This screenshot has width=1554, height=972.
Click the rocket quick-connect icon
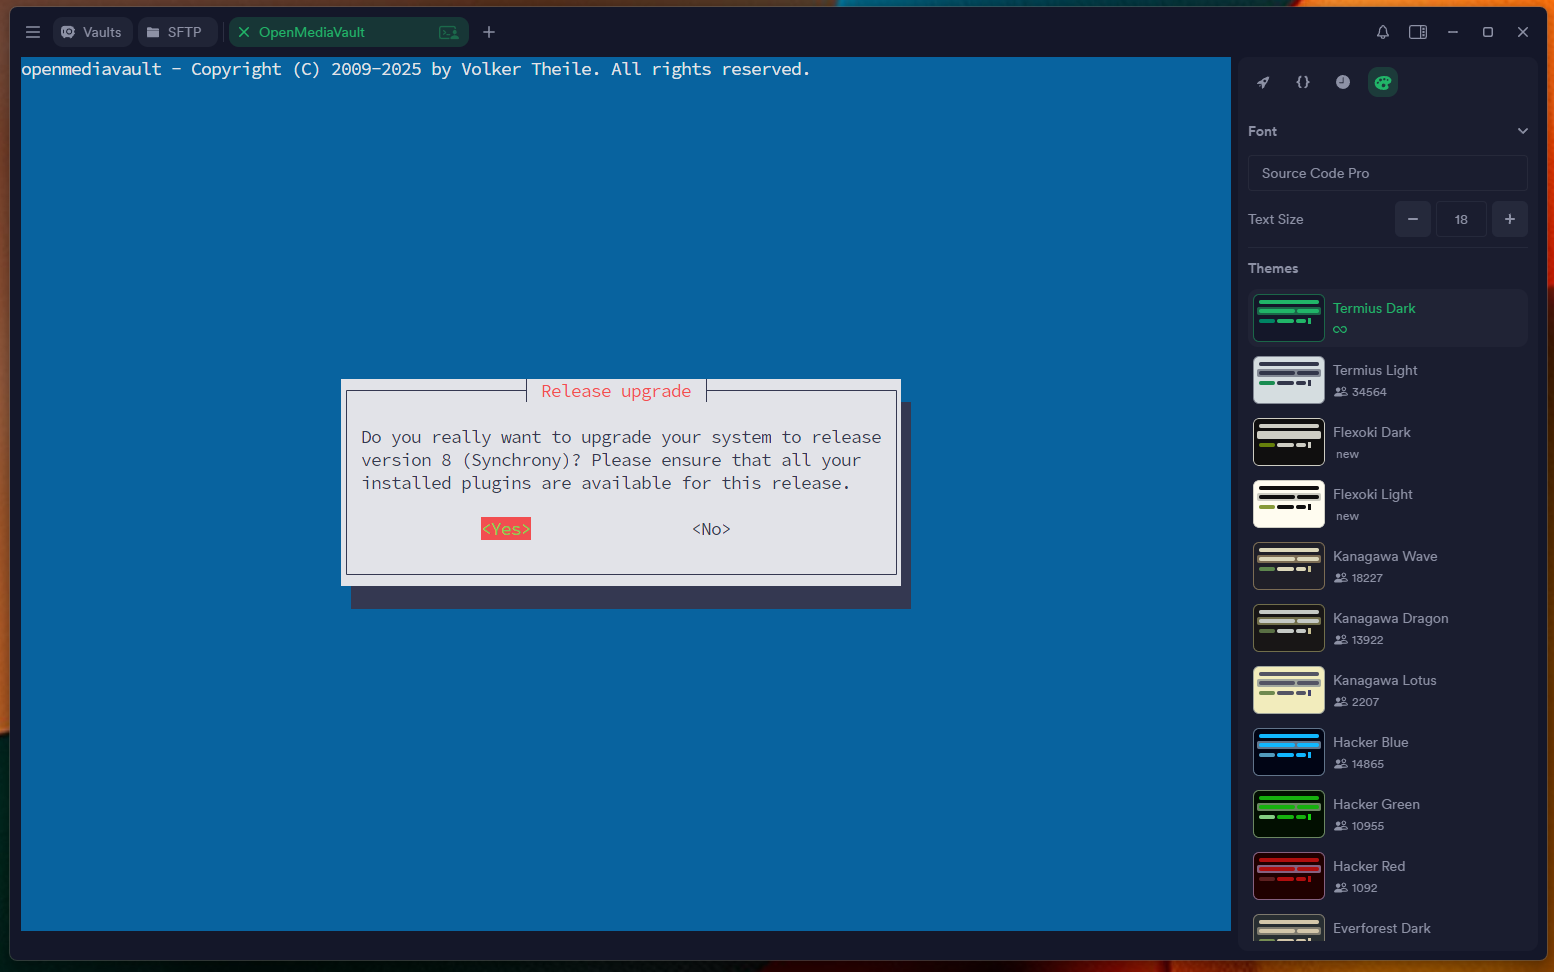click(x=1263, y=82)
